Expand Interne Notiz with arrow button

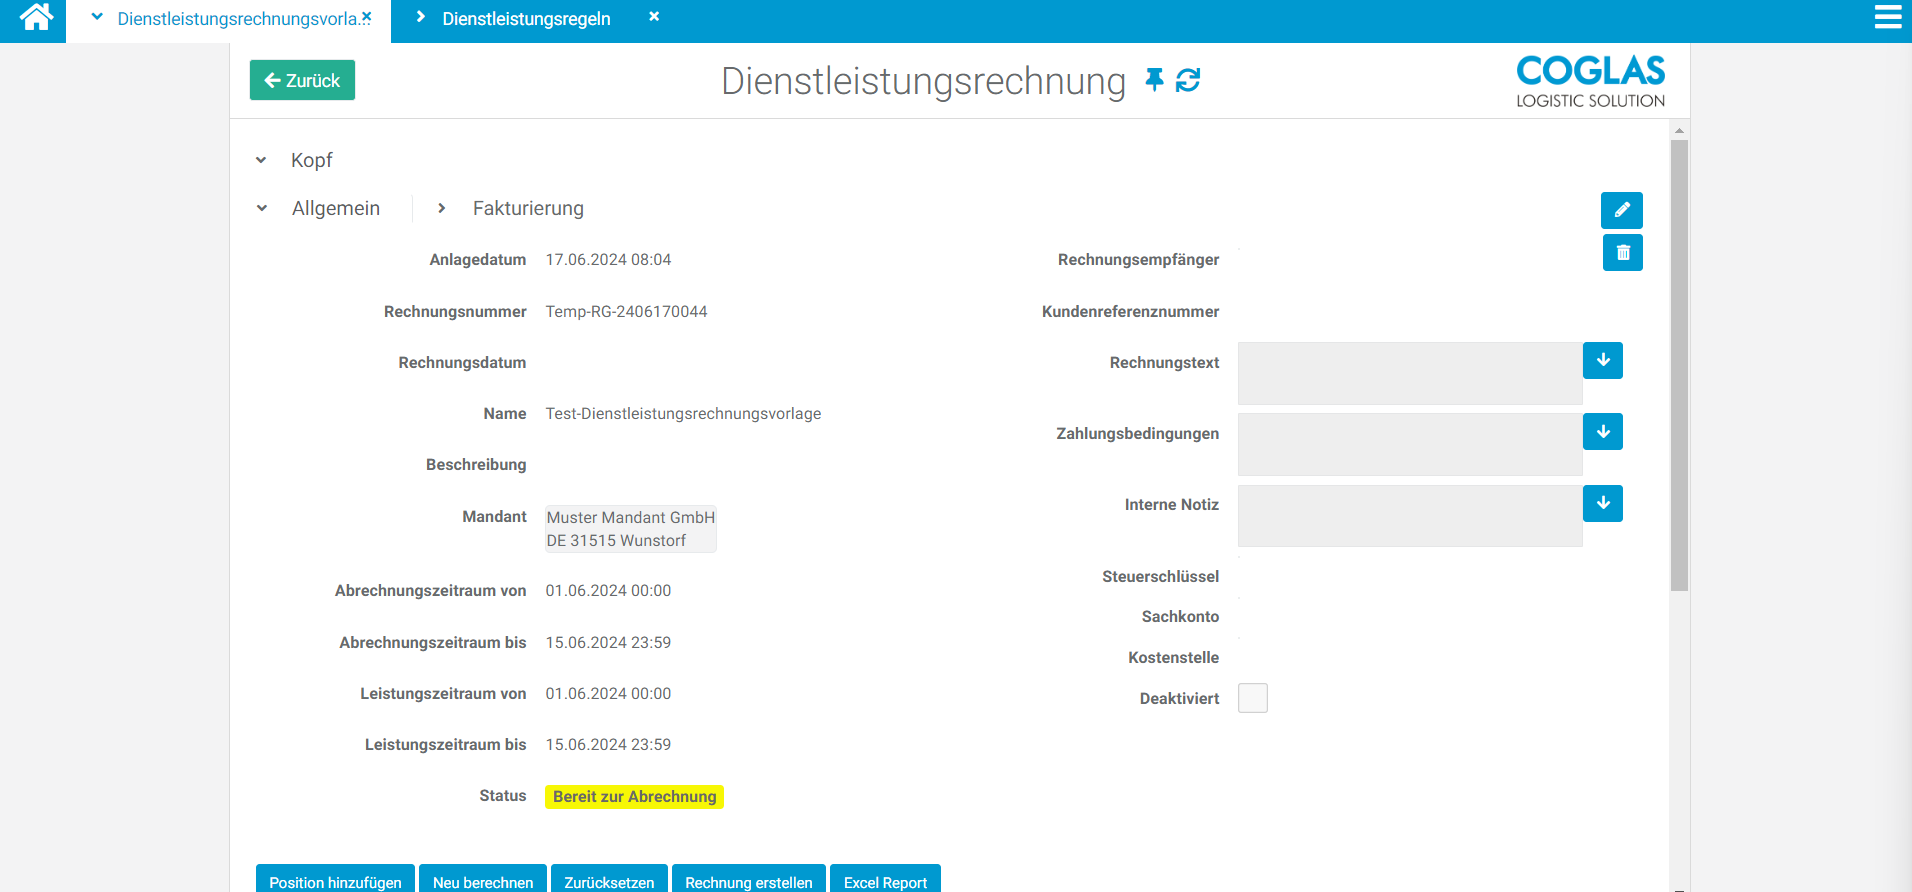coord(1602,504)
